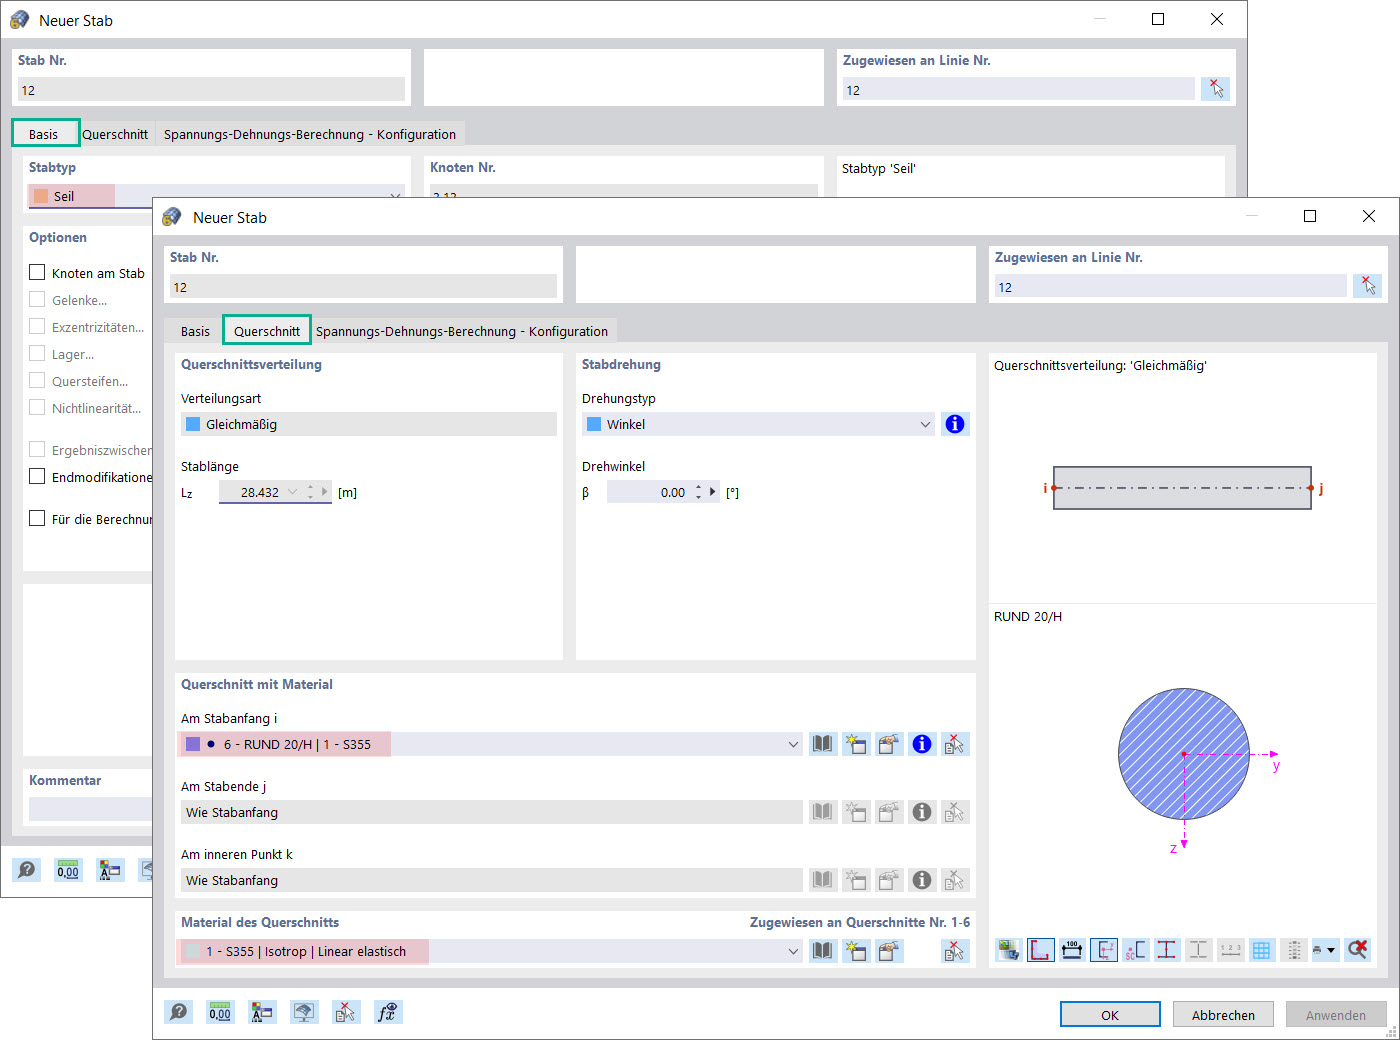Create new material in Material des Querschnitts row

(855, 951)
